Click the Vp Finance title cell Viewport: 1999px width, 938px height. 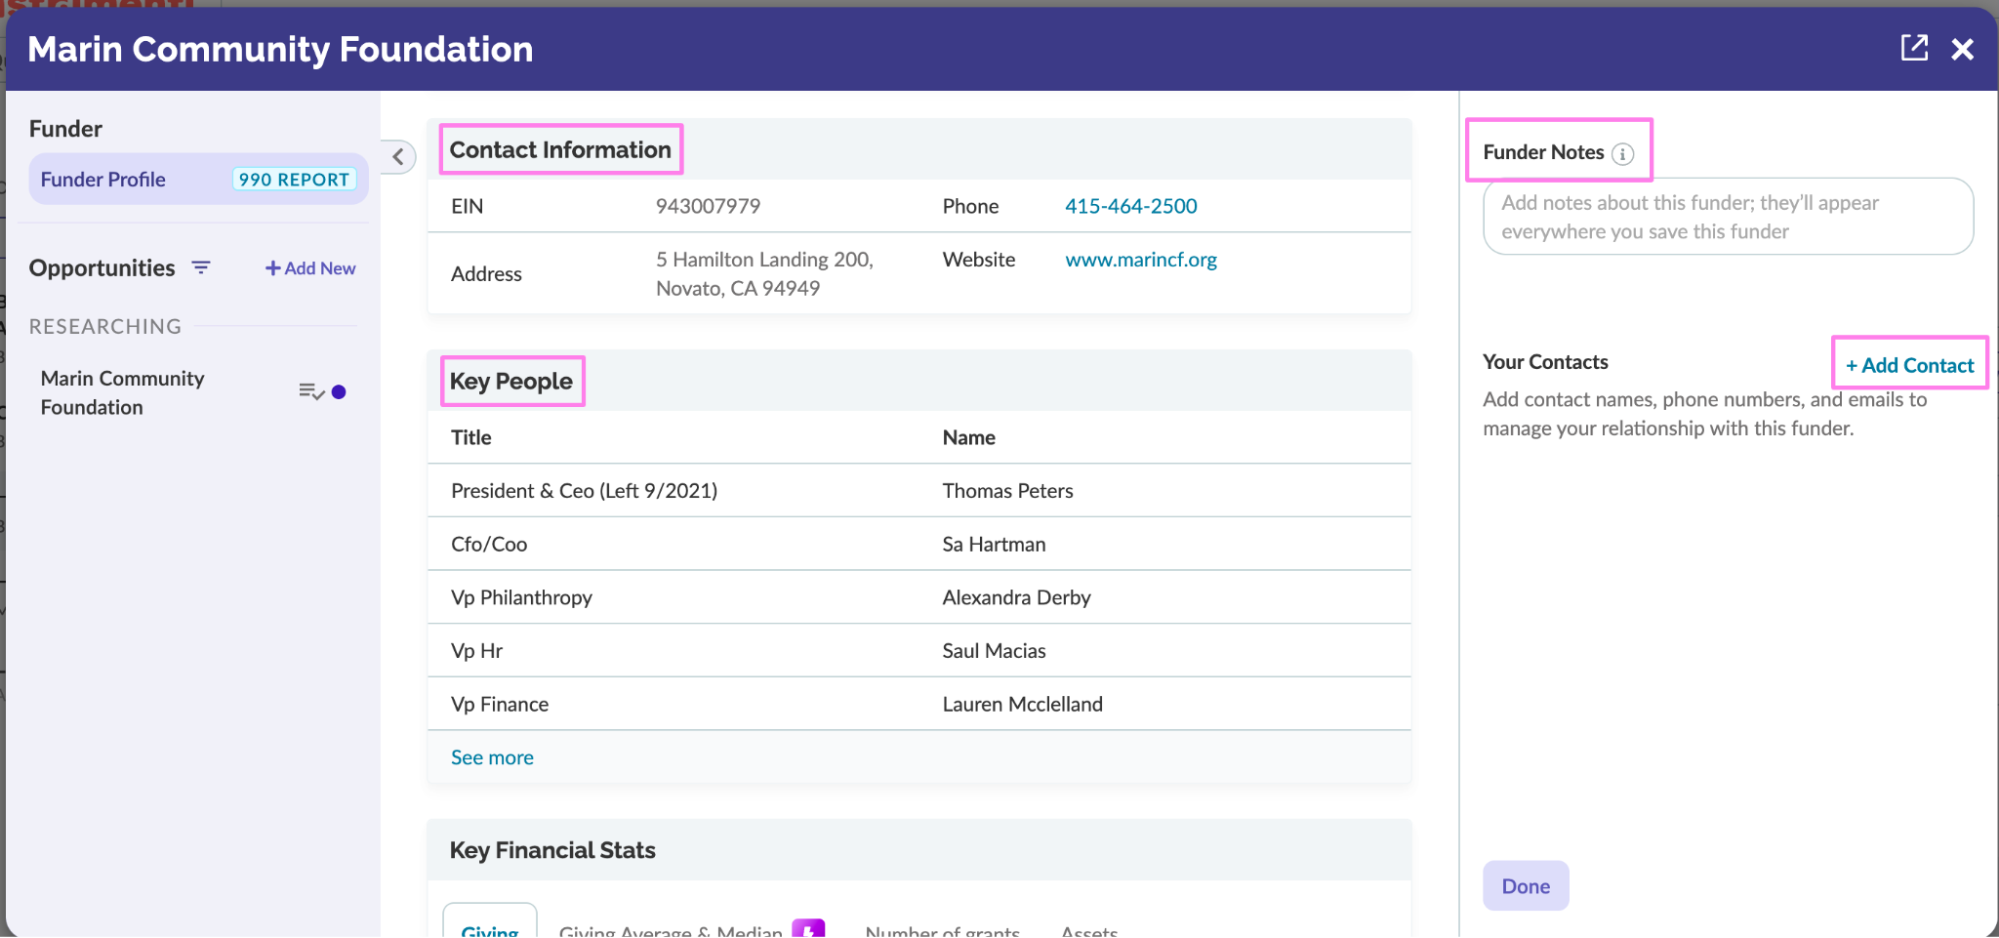pos(499,704)
